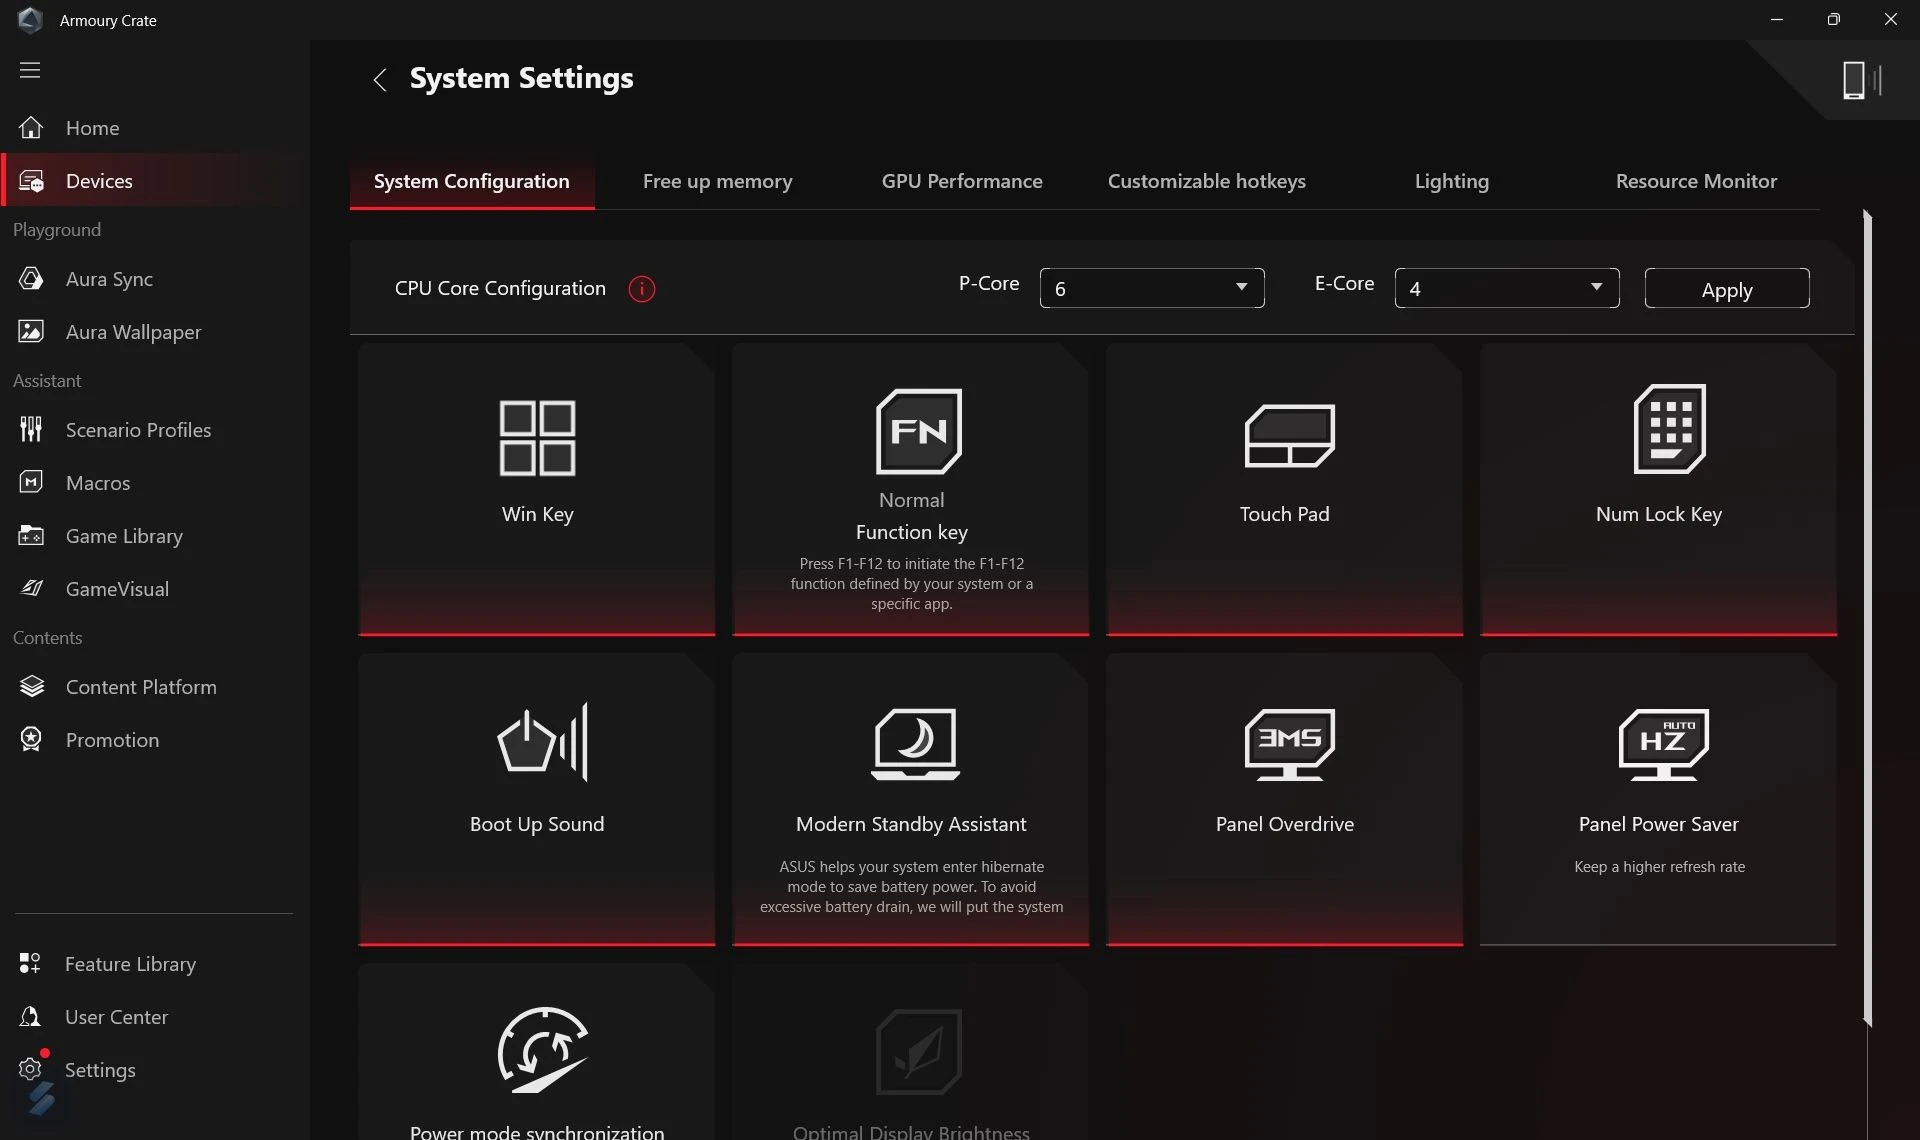Click the Optimal Display Brightness tile

[x=911, y=1052]
